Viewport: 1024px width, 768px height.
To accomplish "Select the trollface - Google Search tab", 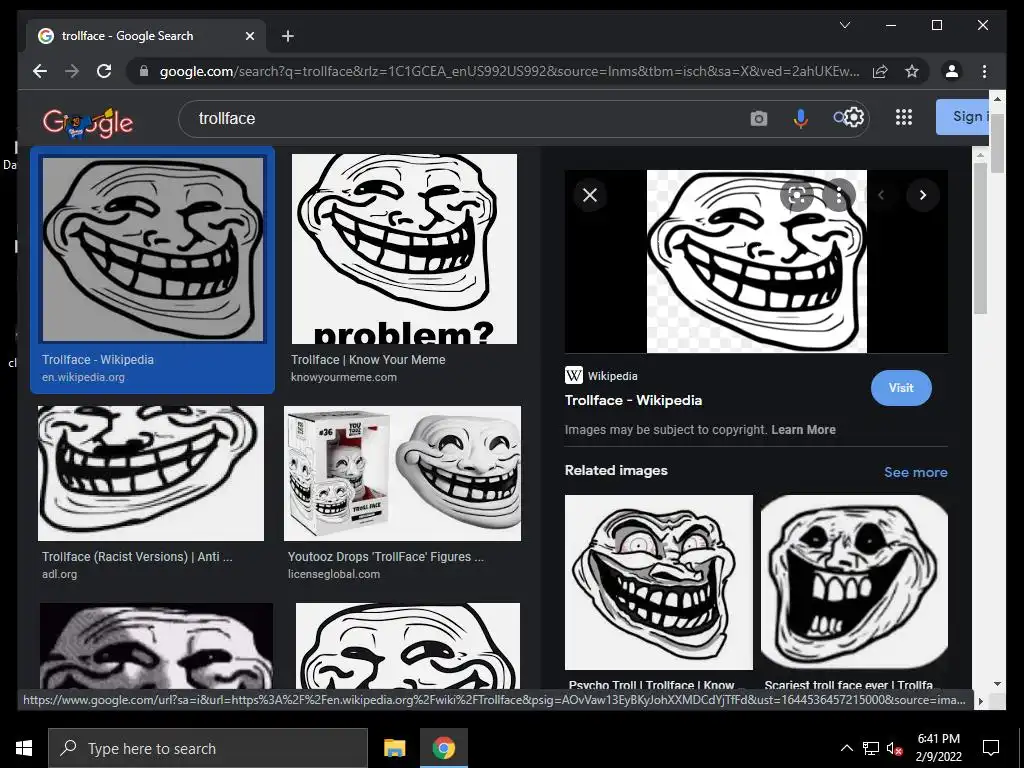I will (x=146, y=36).
